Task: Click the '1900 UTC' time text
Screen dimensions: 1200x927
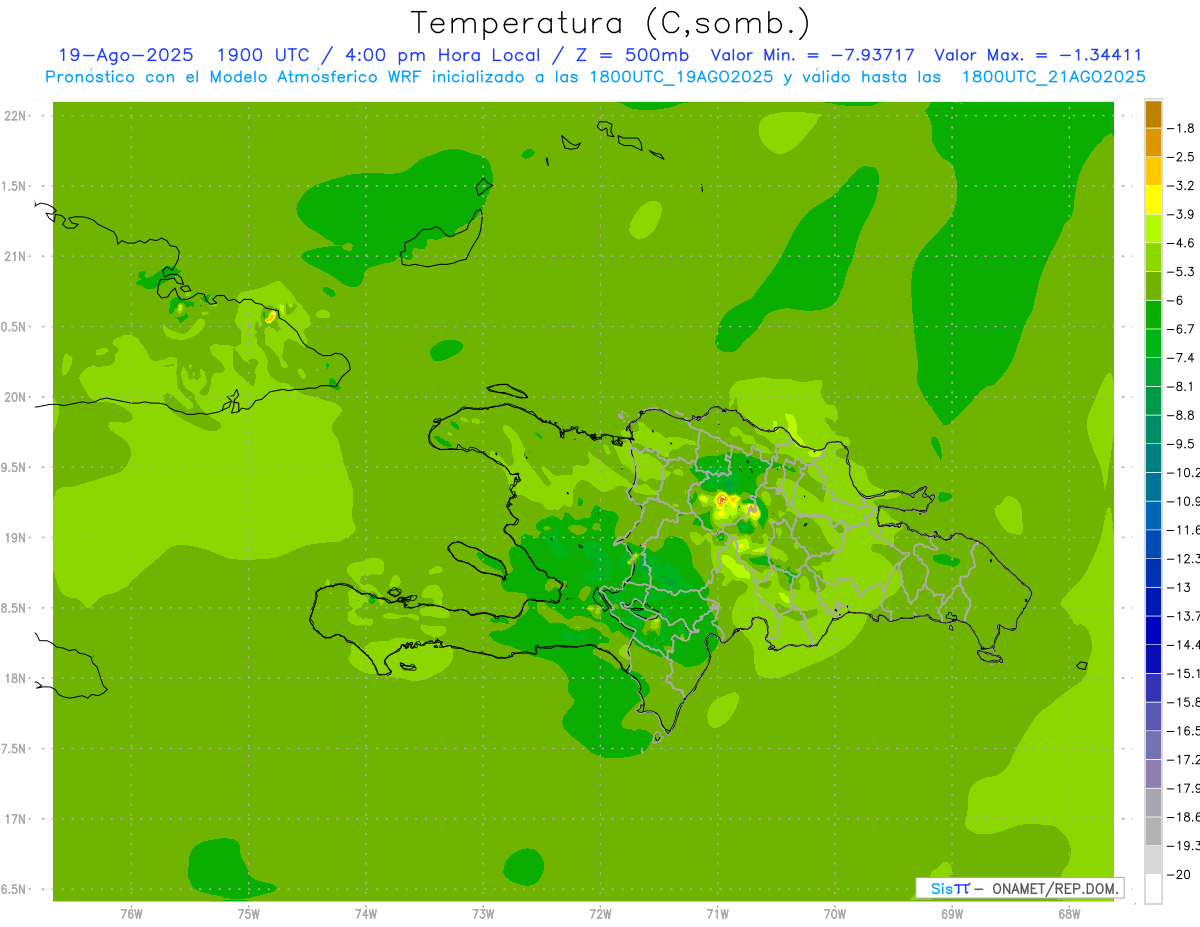Action: click(264, 55)
